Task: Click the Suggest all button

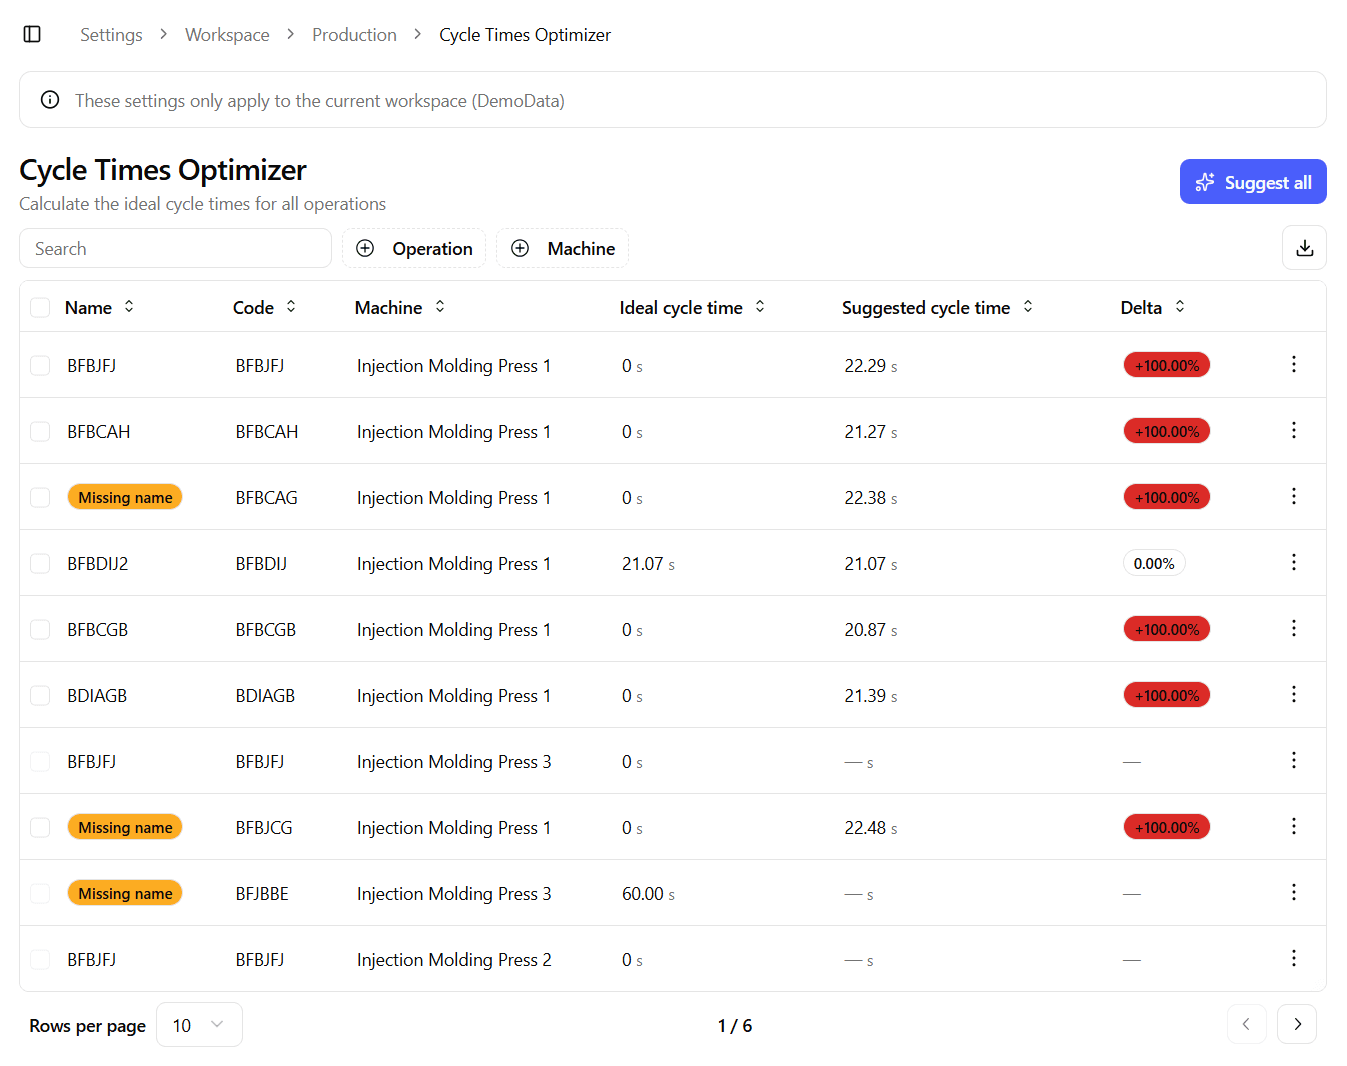Action: click(x=1253, y=181)
